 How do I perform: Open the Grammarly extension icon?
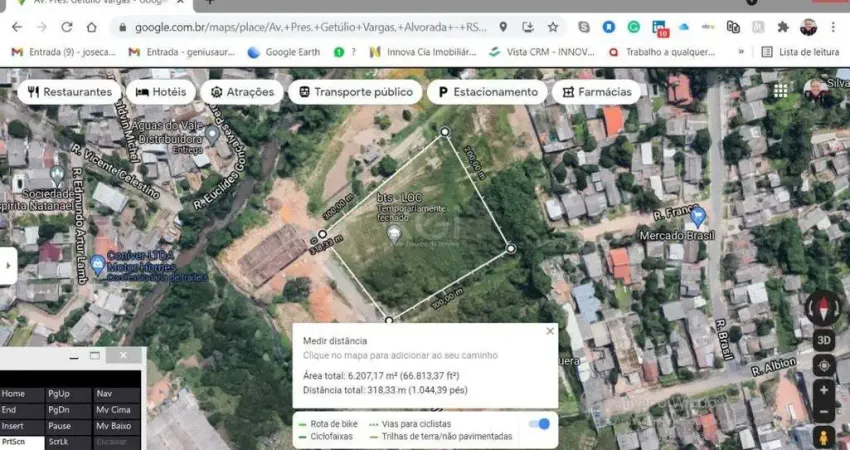click(634, 27)
